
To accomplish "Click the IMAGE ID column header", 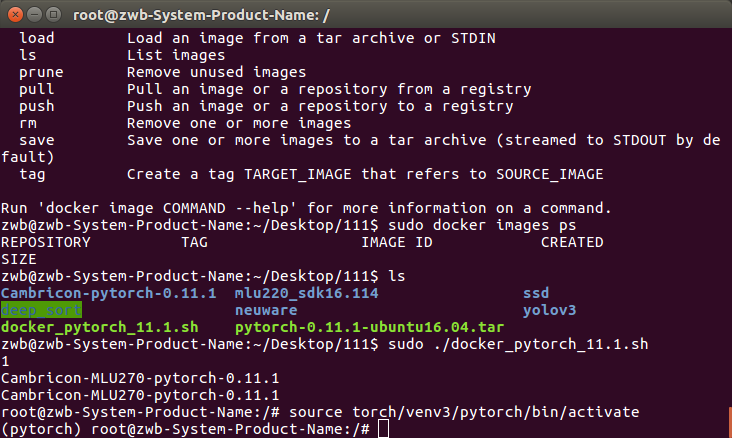I will click(397, 242).
